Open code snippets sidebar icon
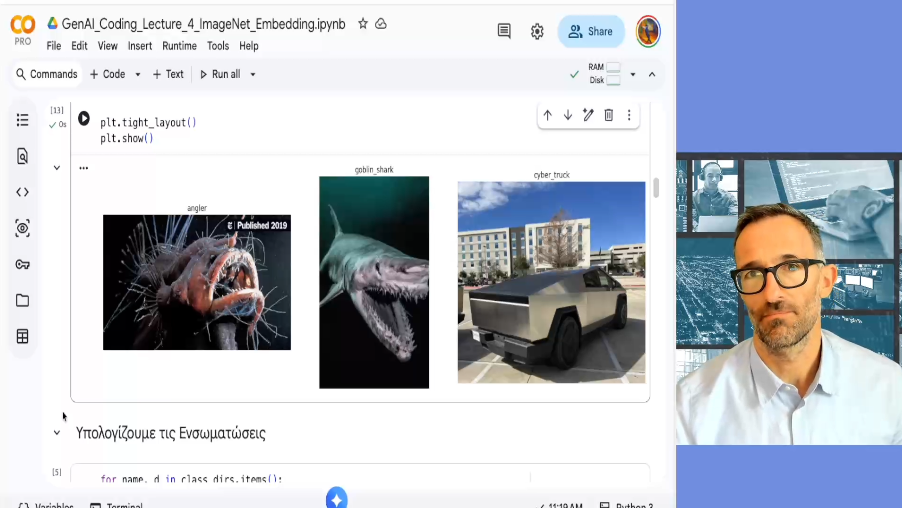The width and height of the screenshot is (902, 508). pyautogui.click(x=22, y=192)
